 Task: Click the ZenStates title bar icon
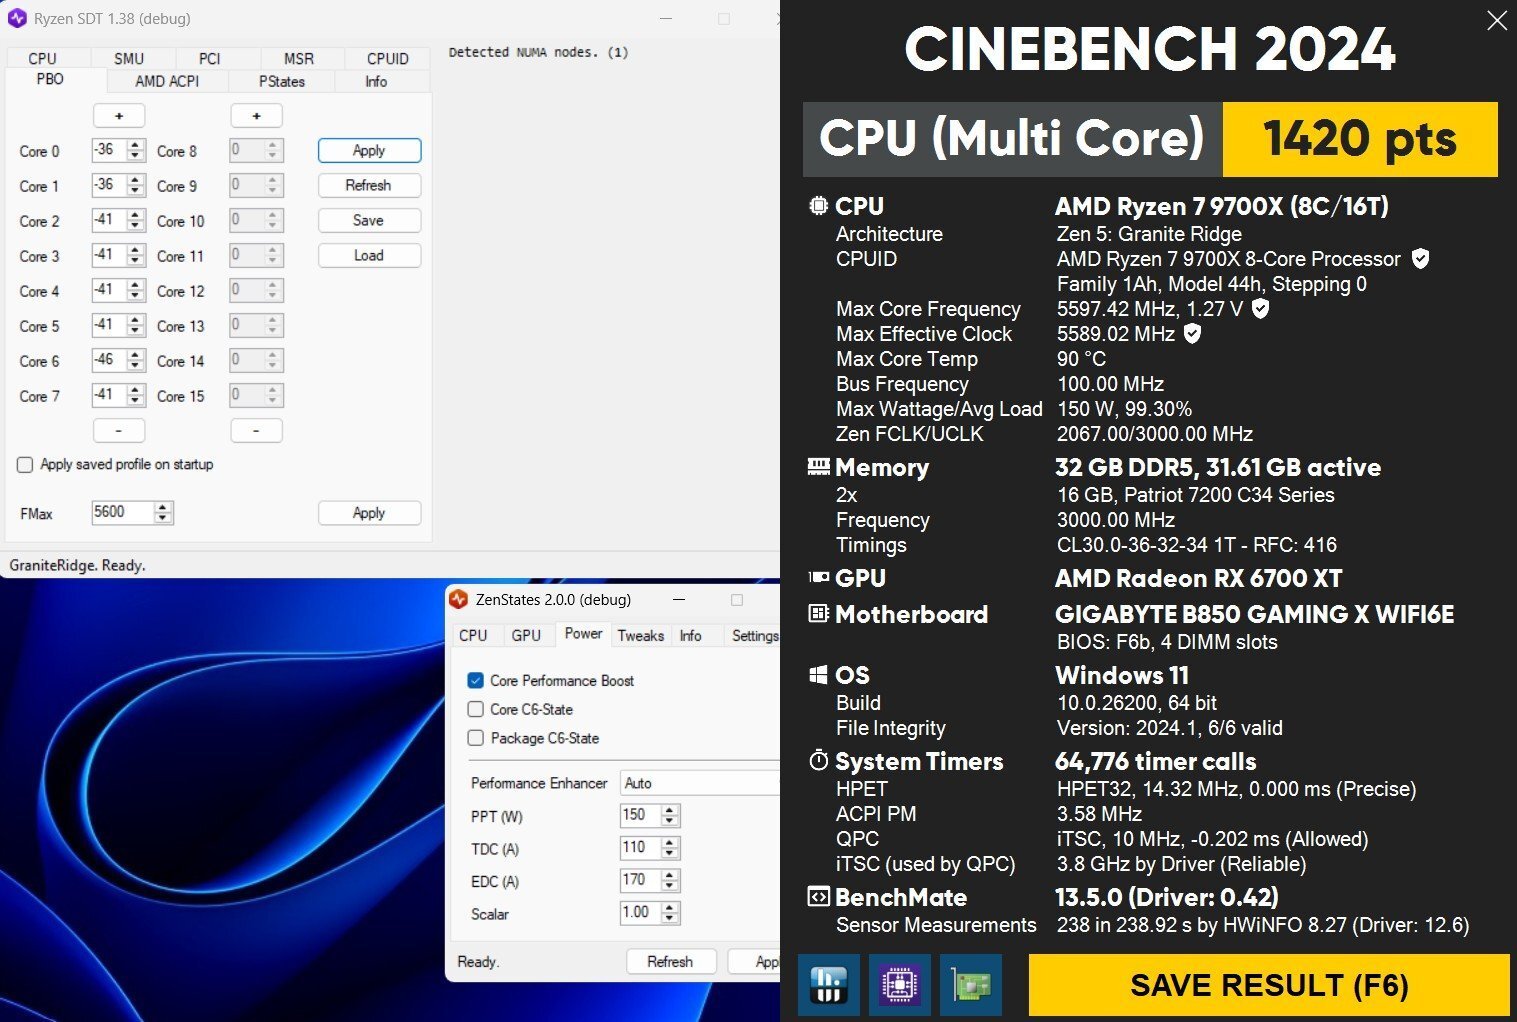[x=459, y=600]
